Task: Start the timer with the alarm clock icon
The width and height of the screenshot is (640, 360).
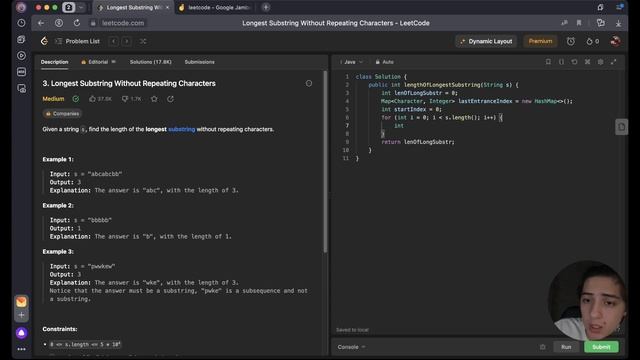Action: click(x=571, y=41)
